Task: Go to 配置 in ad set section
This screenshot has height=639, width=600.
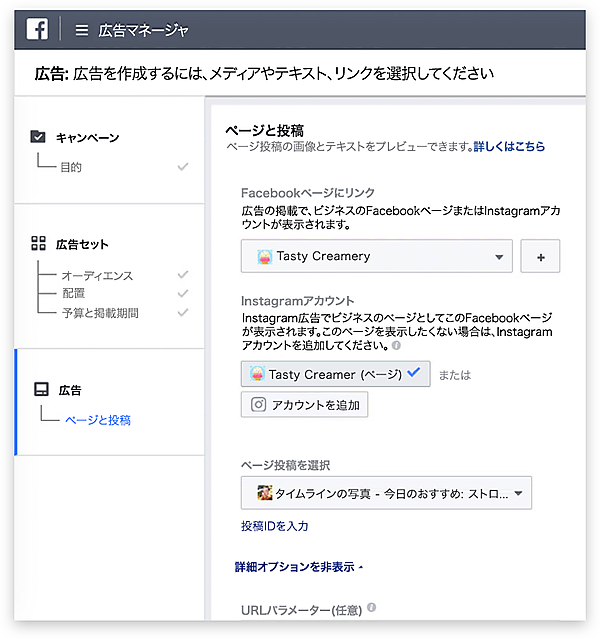Action: coord(73,294)
